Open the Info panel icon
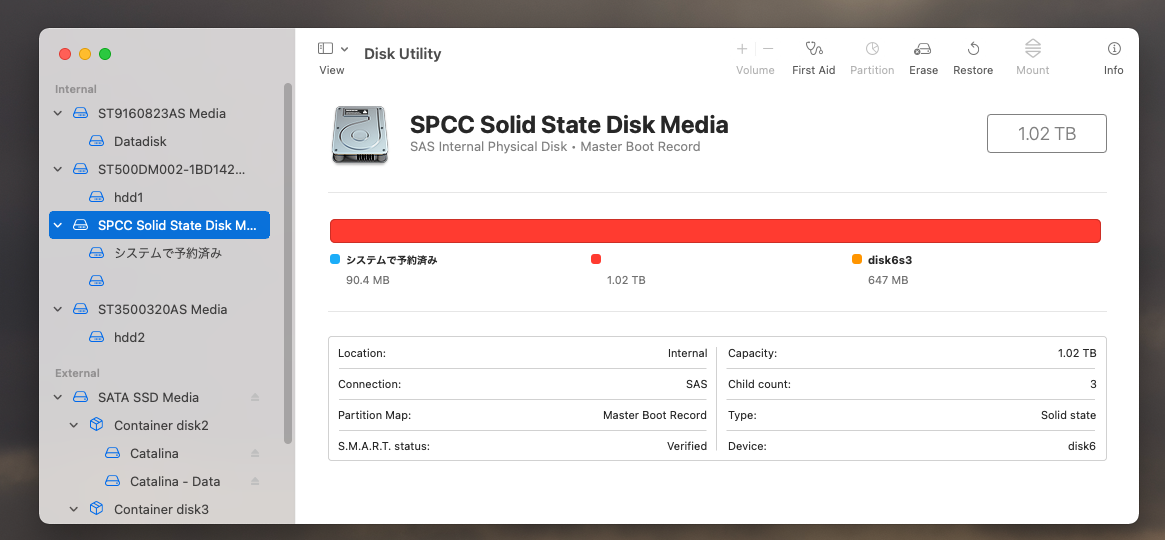1165x540 pixels. (1113, 49)
